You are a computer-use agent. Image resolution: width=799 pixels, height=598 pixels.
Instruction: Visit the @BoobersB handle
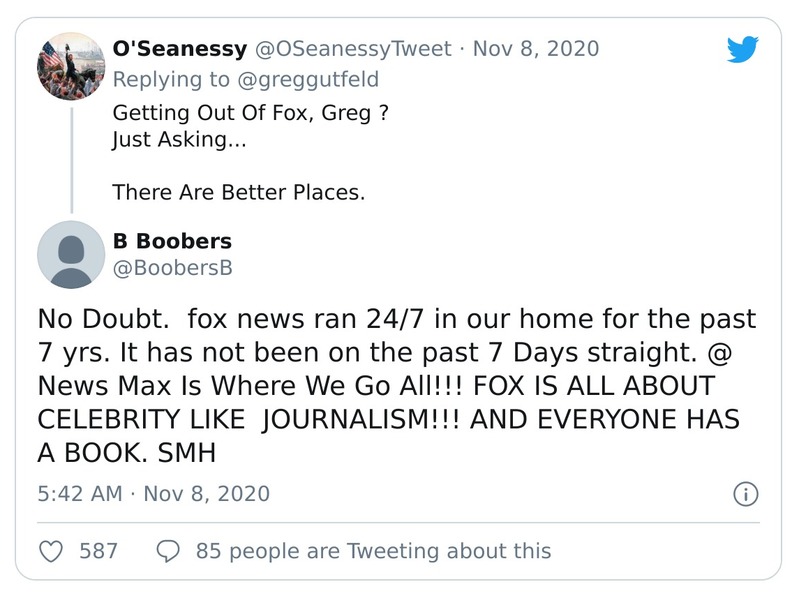click(x=171, y=268)
